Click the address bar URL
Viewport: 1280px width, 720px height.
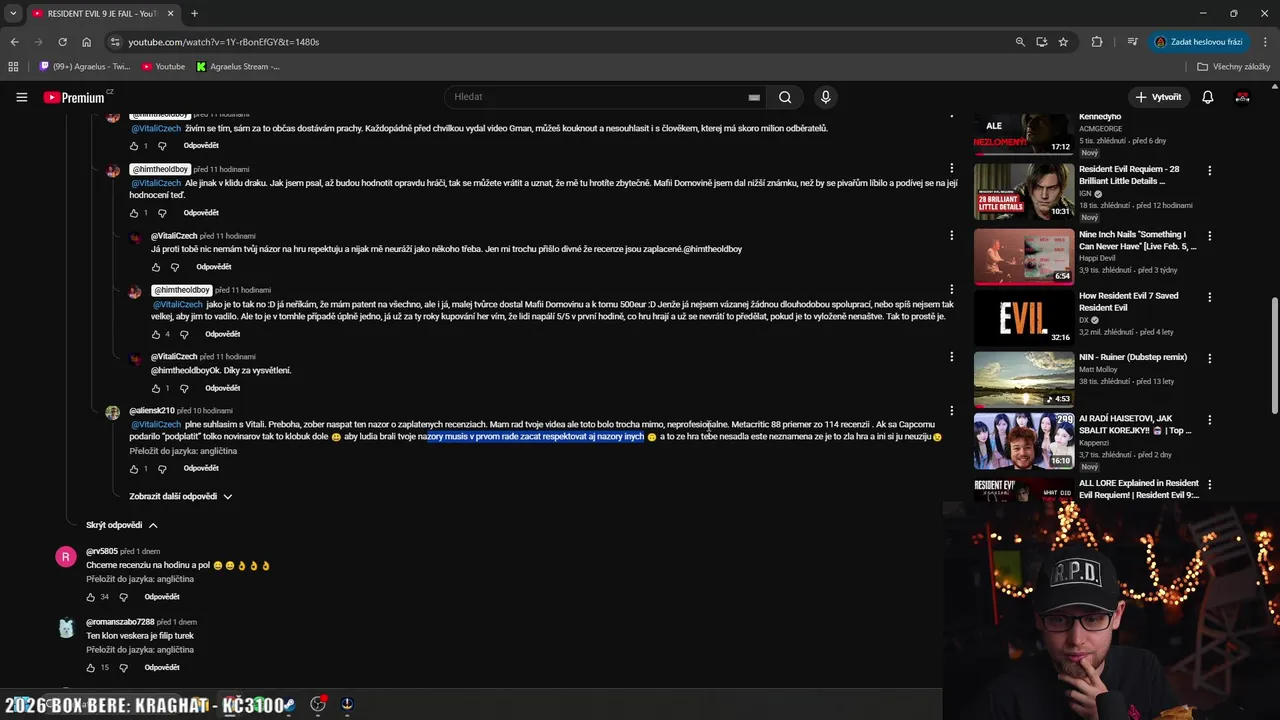[x=223, y=42]
